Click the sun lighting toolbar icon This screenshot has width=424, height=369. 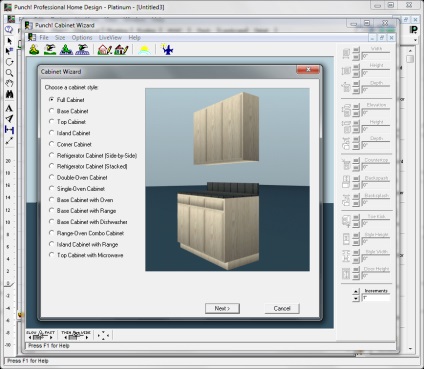(x=144, y=50)
